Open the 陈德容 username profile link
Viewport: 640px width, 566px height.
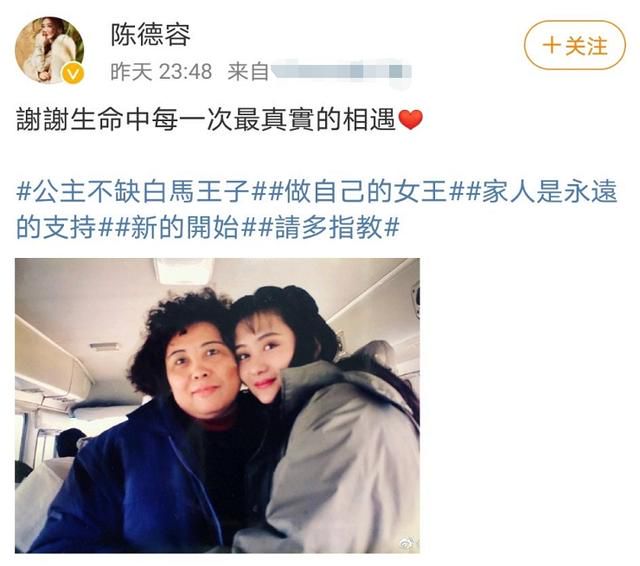click(x=151, y=35)
